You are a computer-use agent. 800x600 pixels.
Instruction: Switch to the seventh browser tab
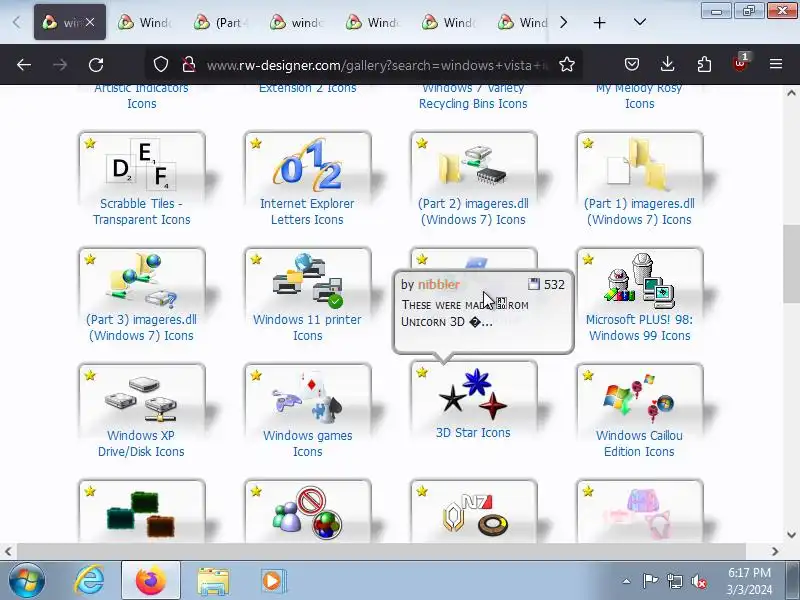coord(523,22)
